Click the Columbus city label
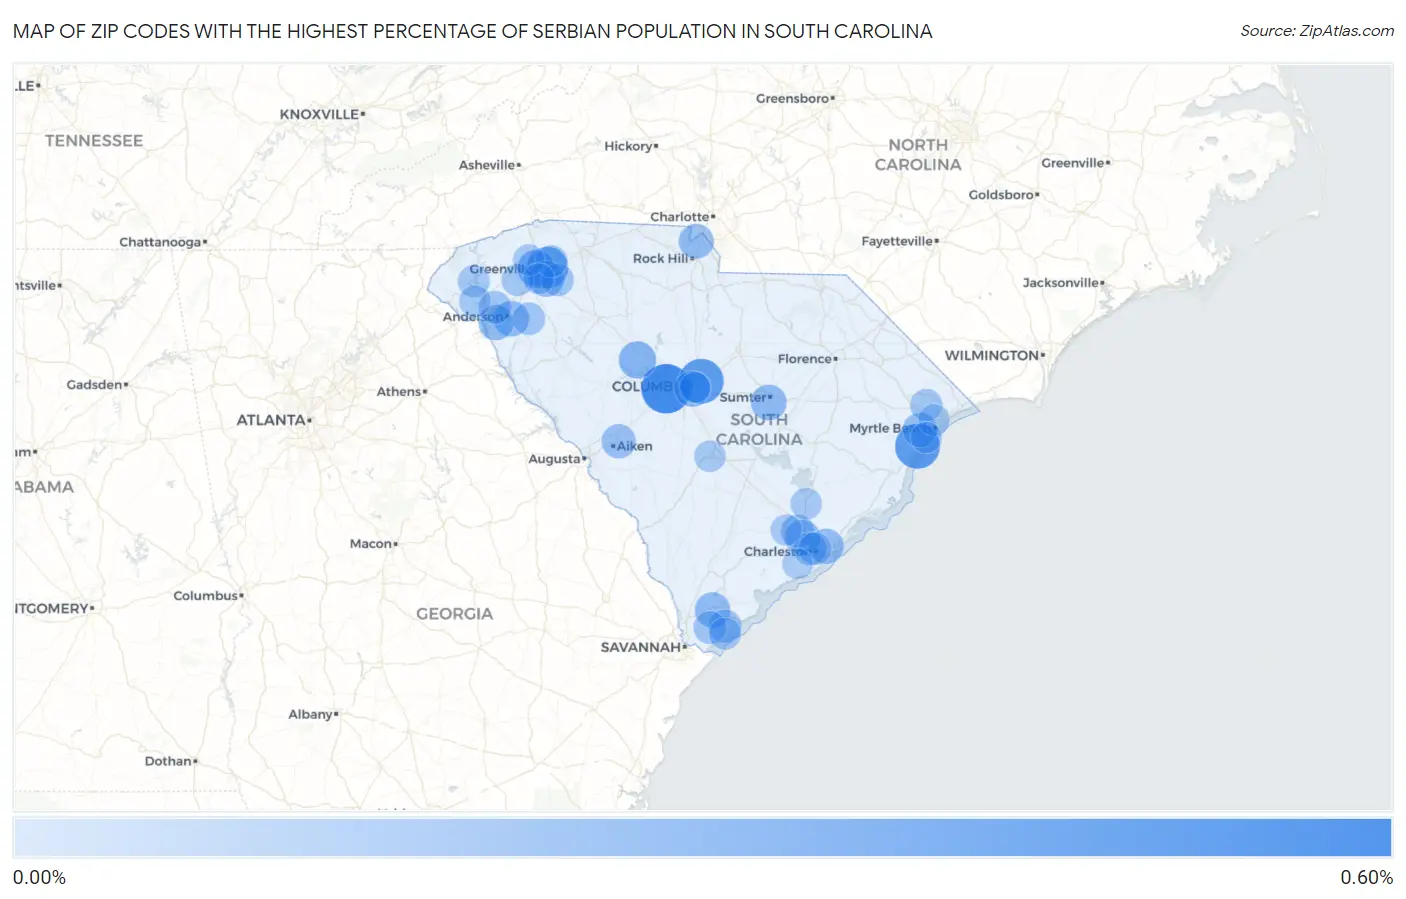Screen dimensions: 1406x899 208,596
